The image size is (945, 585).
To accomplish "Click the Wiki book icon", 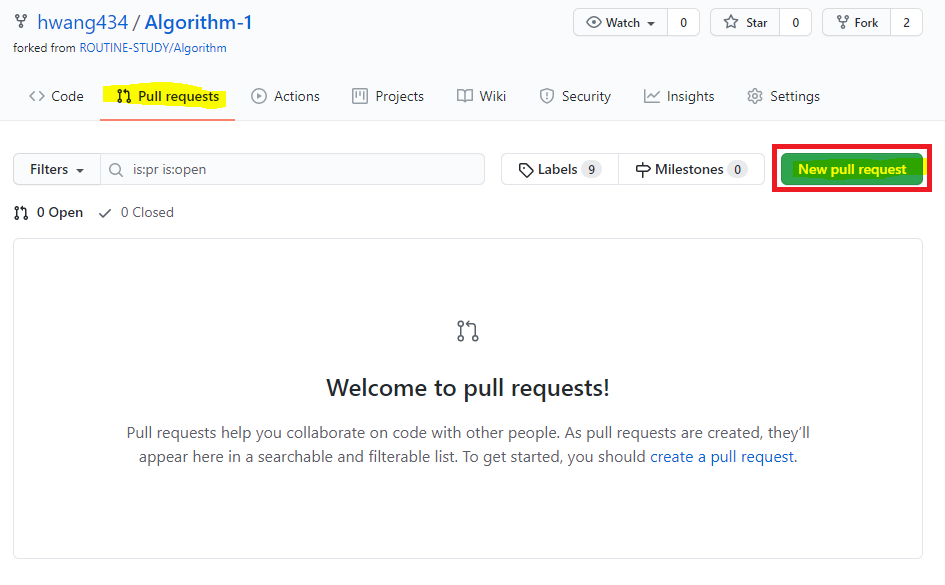I will tap(465, 96).
